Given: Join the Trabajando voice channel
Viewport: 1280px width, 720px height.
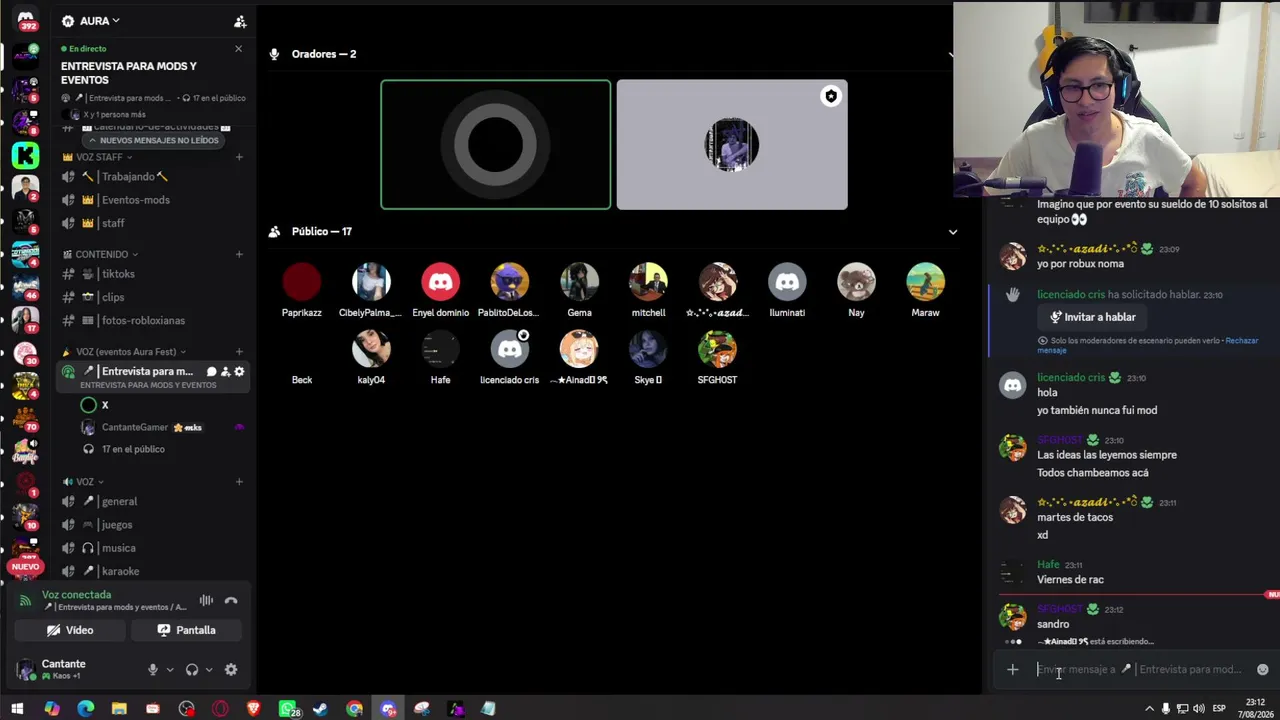Looking at the screenshot, I should tap(134, 177).
